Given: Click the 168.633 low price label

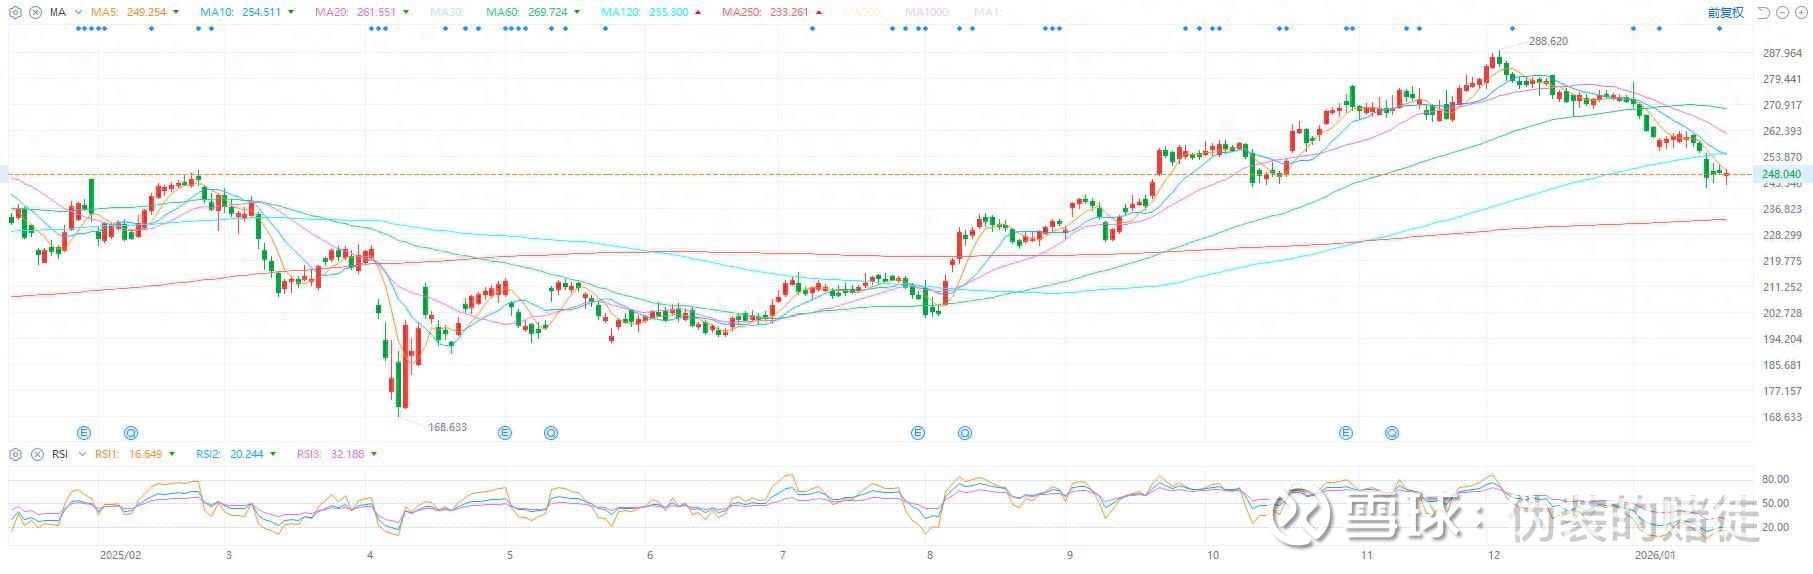Looking at the screenshot, I should click(x=447, y=427).
